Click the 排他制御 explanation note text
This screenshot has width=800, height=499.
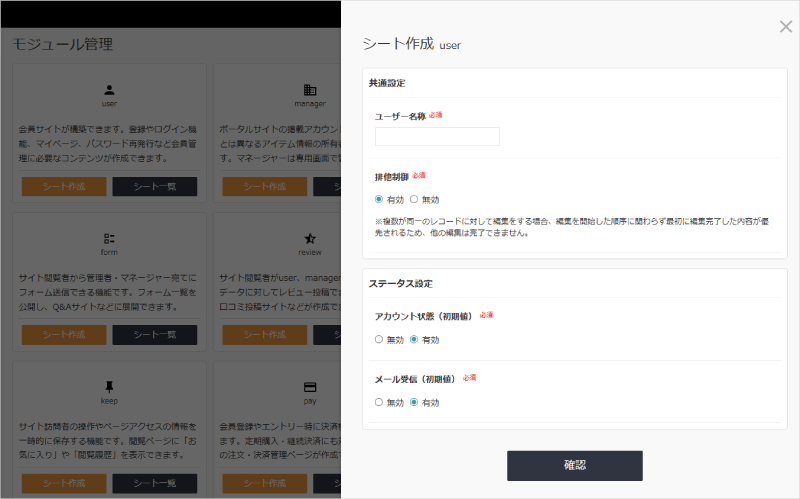[572, 227]
